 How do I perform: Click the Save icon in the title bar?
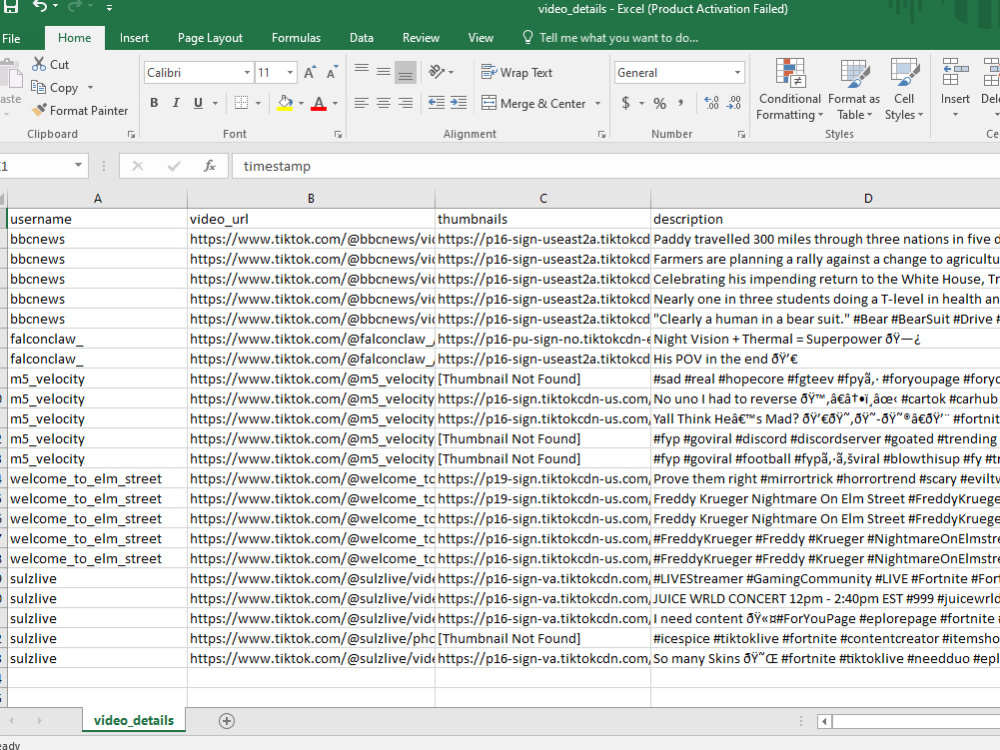(x=11, y=6)
